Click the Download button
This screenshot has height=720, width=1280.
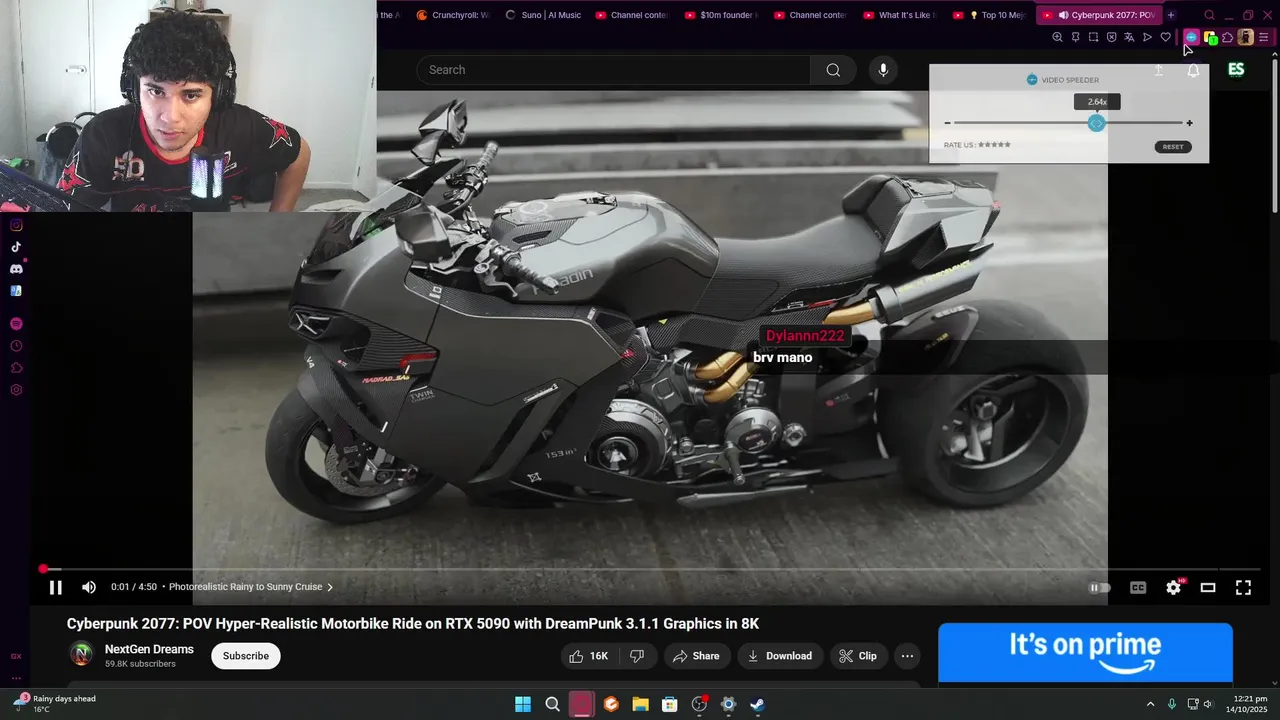[x=780, y=656]
